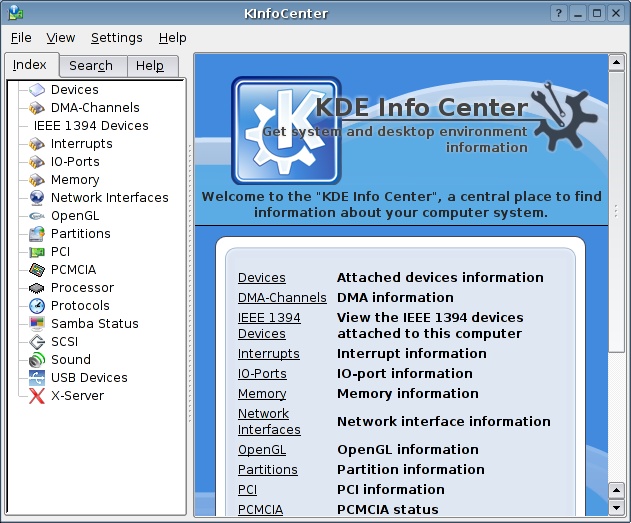631x523 pixels.
Task: Open the View menu
Action: pos(61,37)
